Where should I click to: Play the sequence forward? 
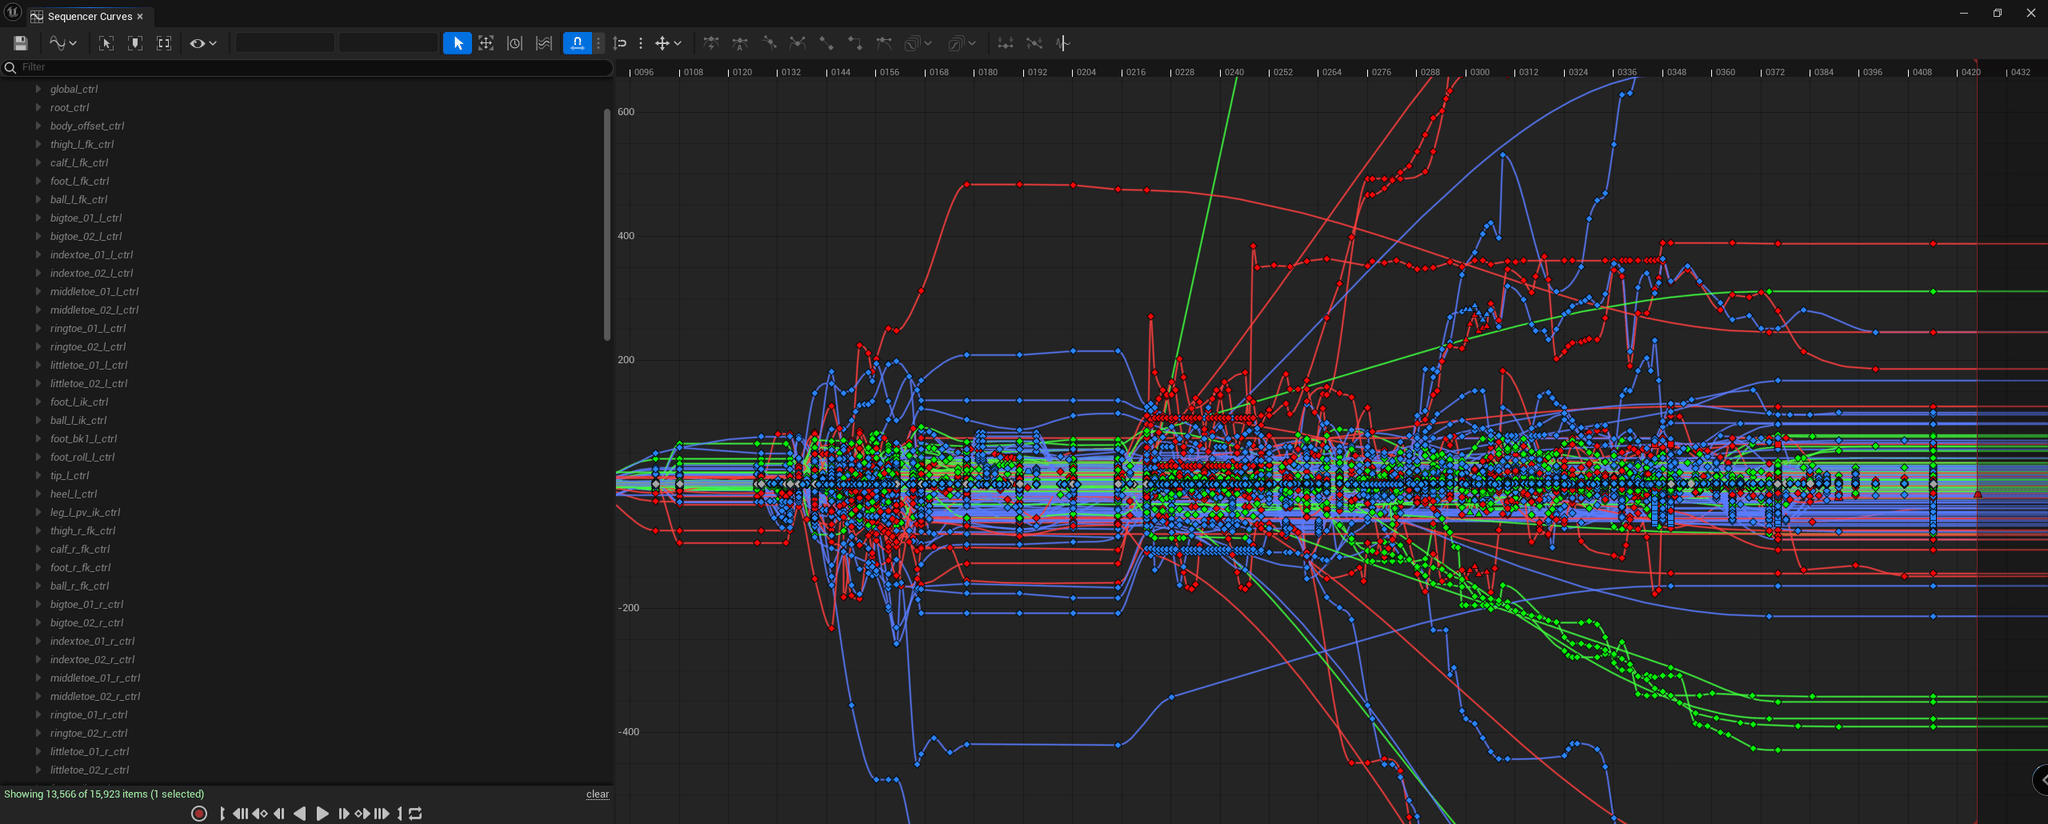pyautogui.click(x=322, y=813)
